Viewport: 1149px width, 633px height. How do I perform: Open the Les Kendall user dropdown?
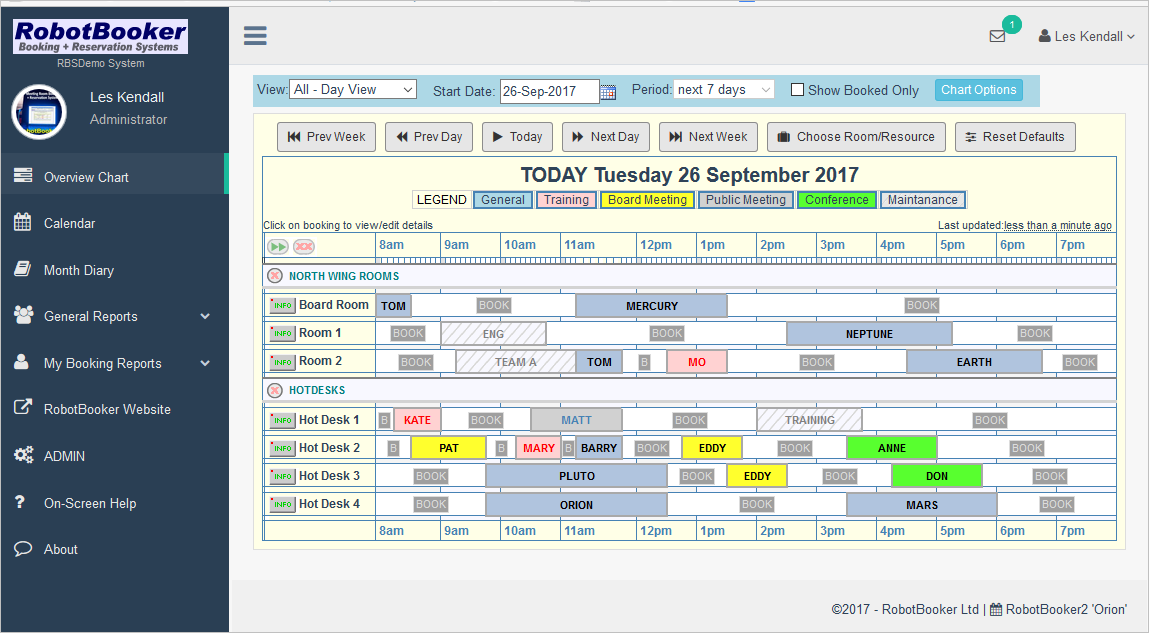(x=1087, y=36)
